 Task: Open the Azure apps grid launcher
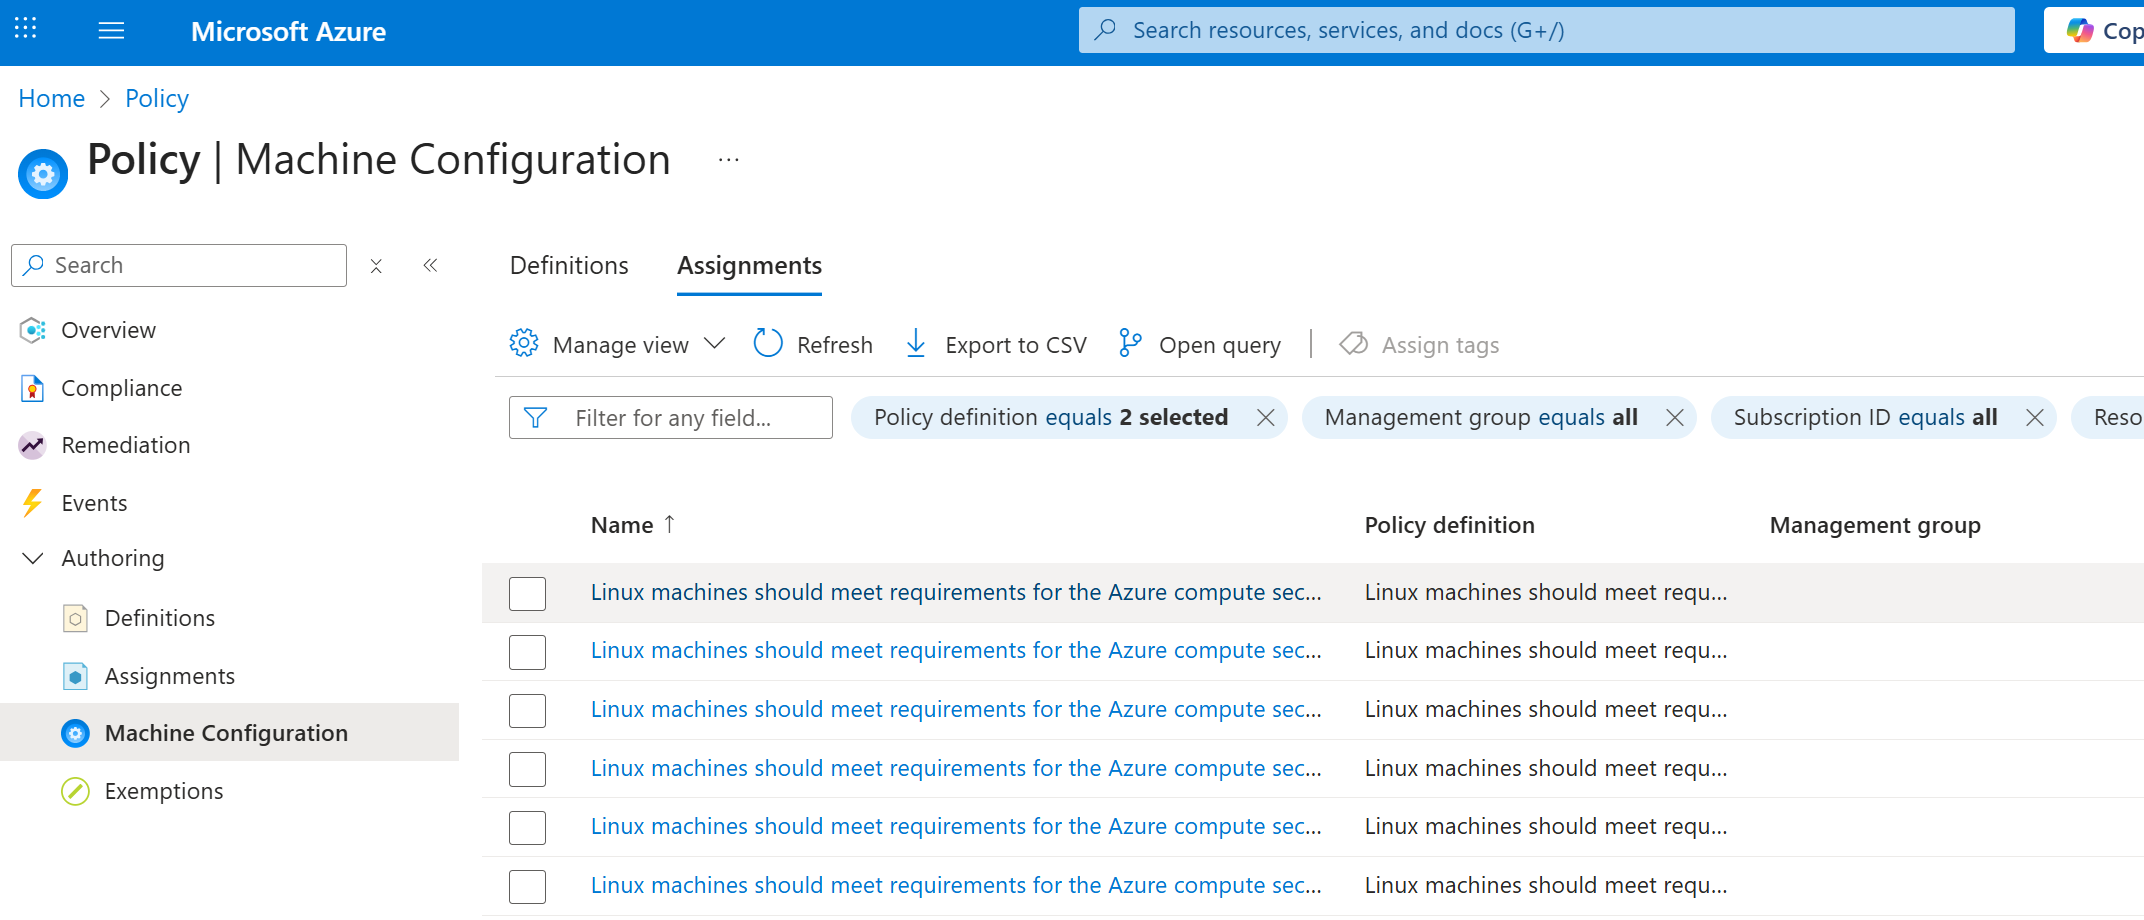pos(26,29)
